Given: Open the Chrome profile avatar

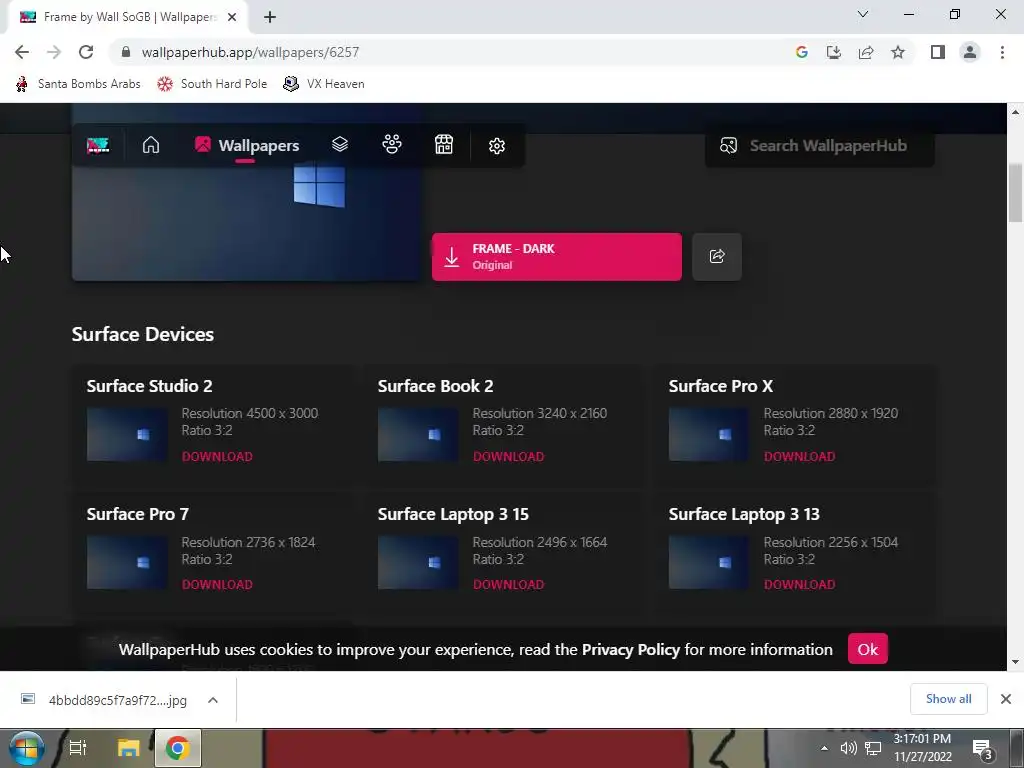Looking at the screenshot, I should [970, 52].
